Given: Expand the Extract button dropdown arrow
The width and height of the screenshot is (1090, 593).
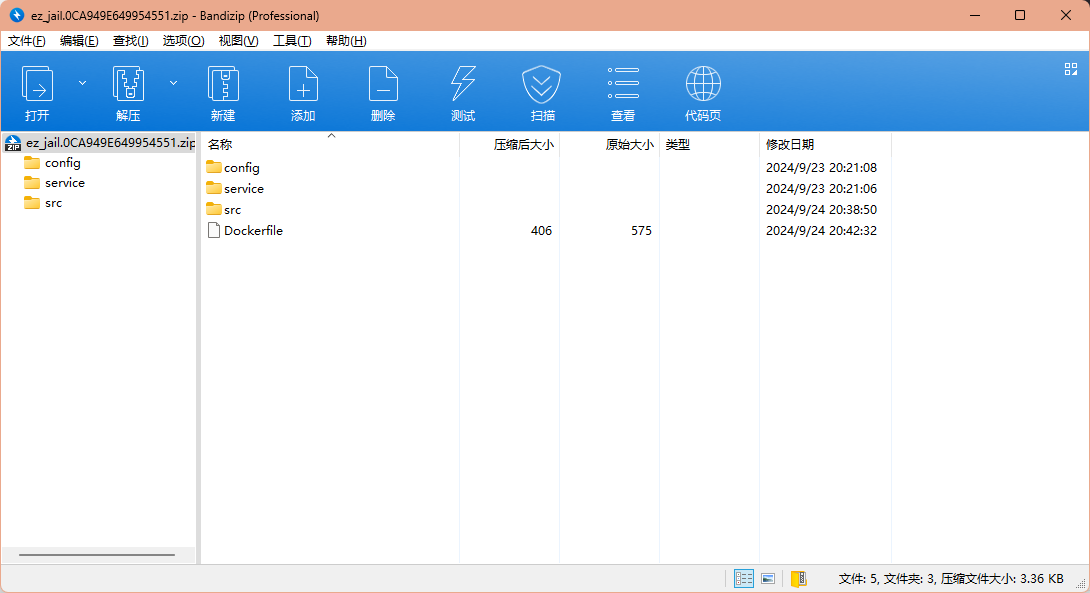Looking at the screenshot, I should [x=173, y=83].
